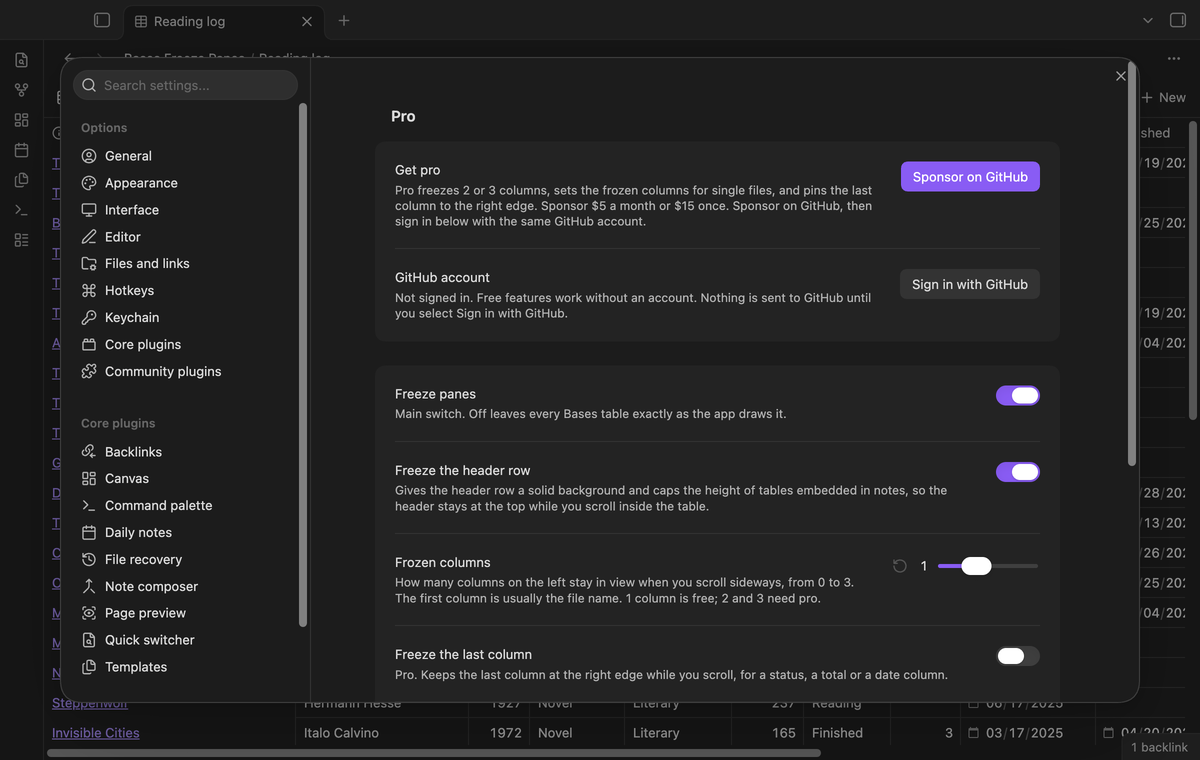The width and height of the screenshot is (1200, 760).
Task: Click Sponsor on GitHub button
Action: 970,177
